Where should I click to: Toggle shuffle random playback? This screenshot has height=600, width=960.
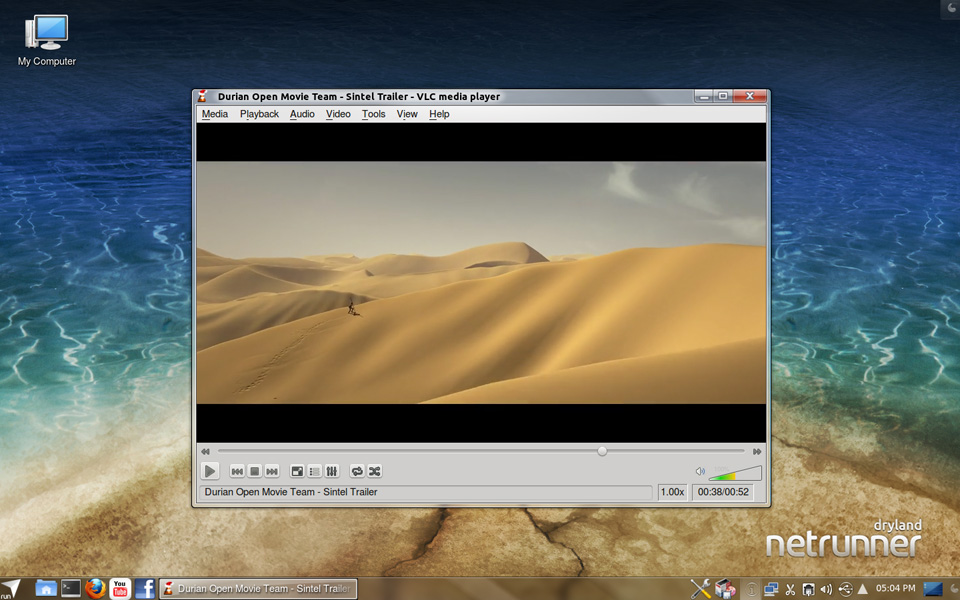coord(374,471)
